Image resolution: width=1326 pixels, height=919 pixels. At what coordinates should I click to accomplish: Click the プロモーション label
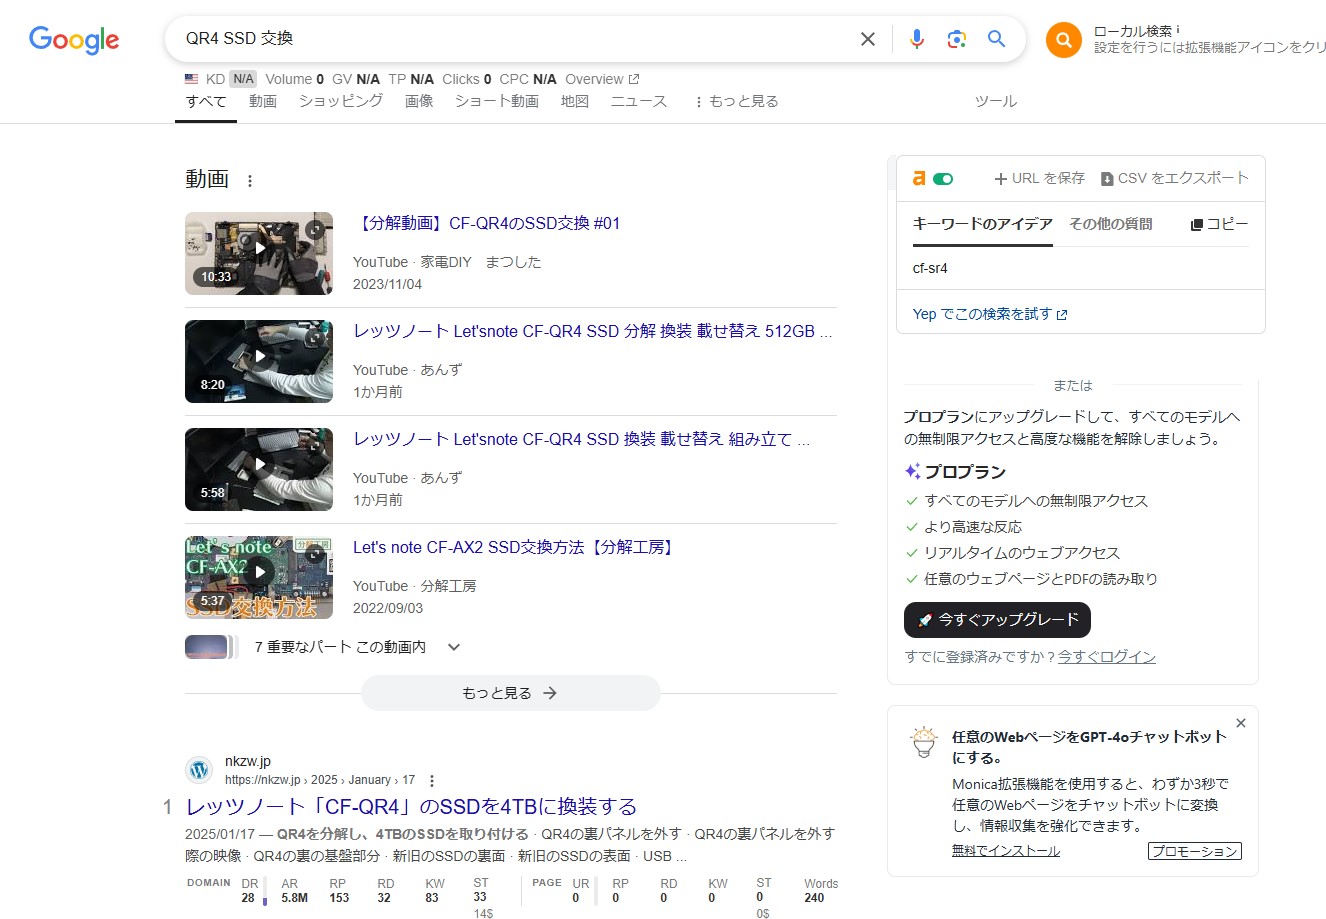[x=1195, y=851]
